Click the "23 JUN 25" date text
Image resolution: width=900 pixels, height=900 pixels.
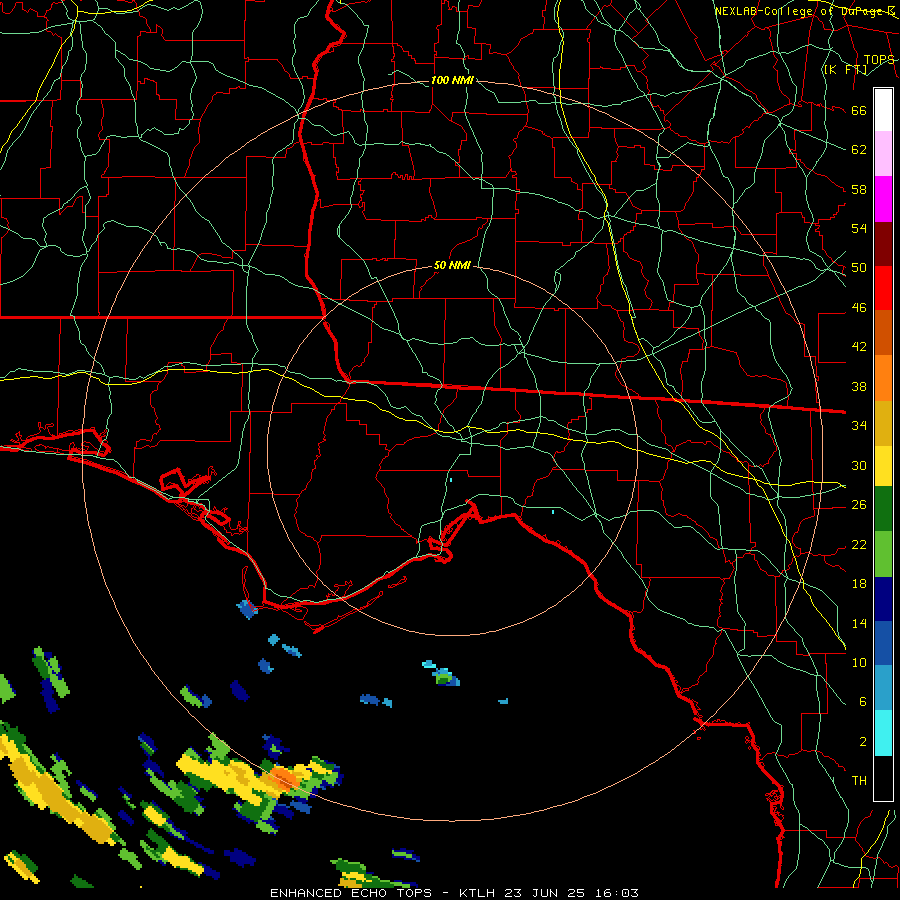544,893
